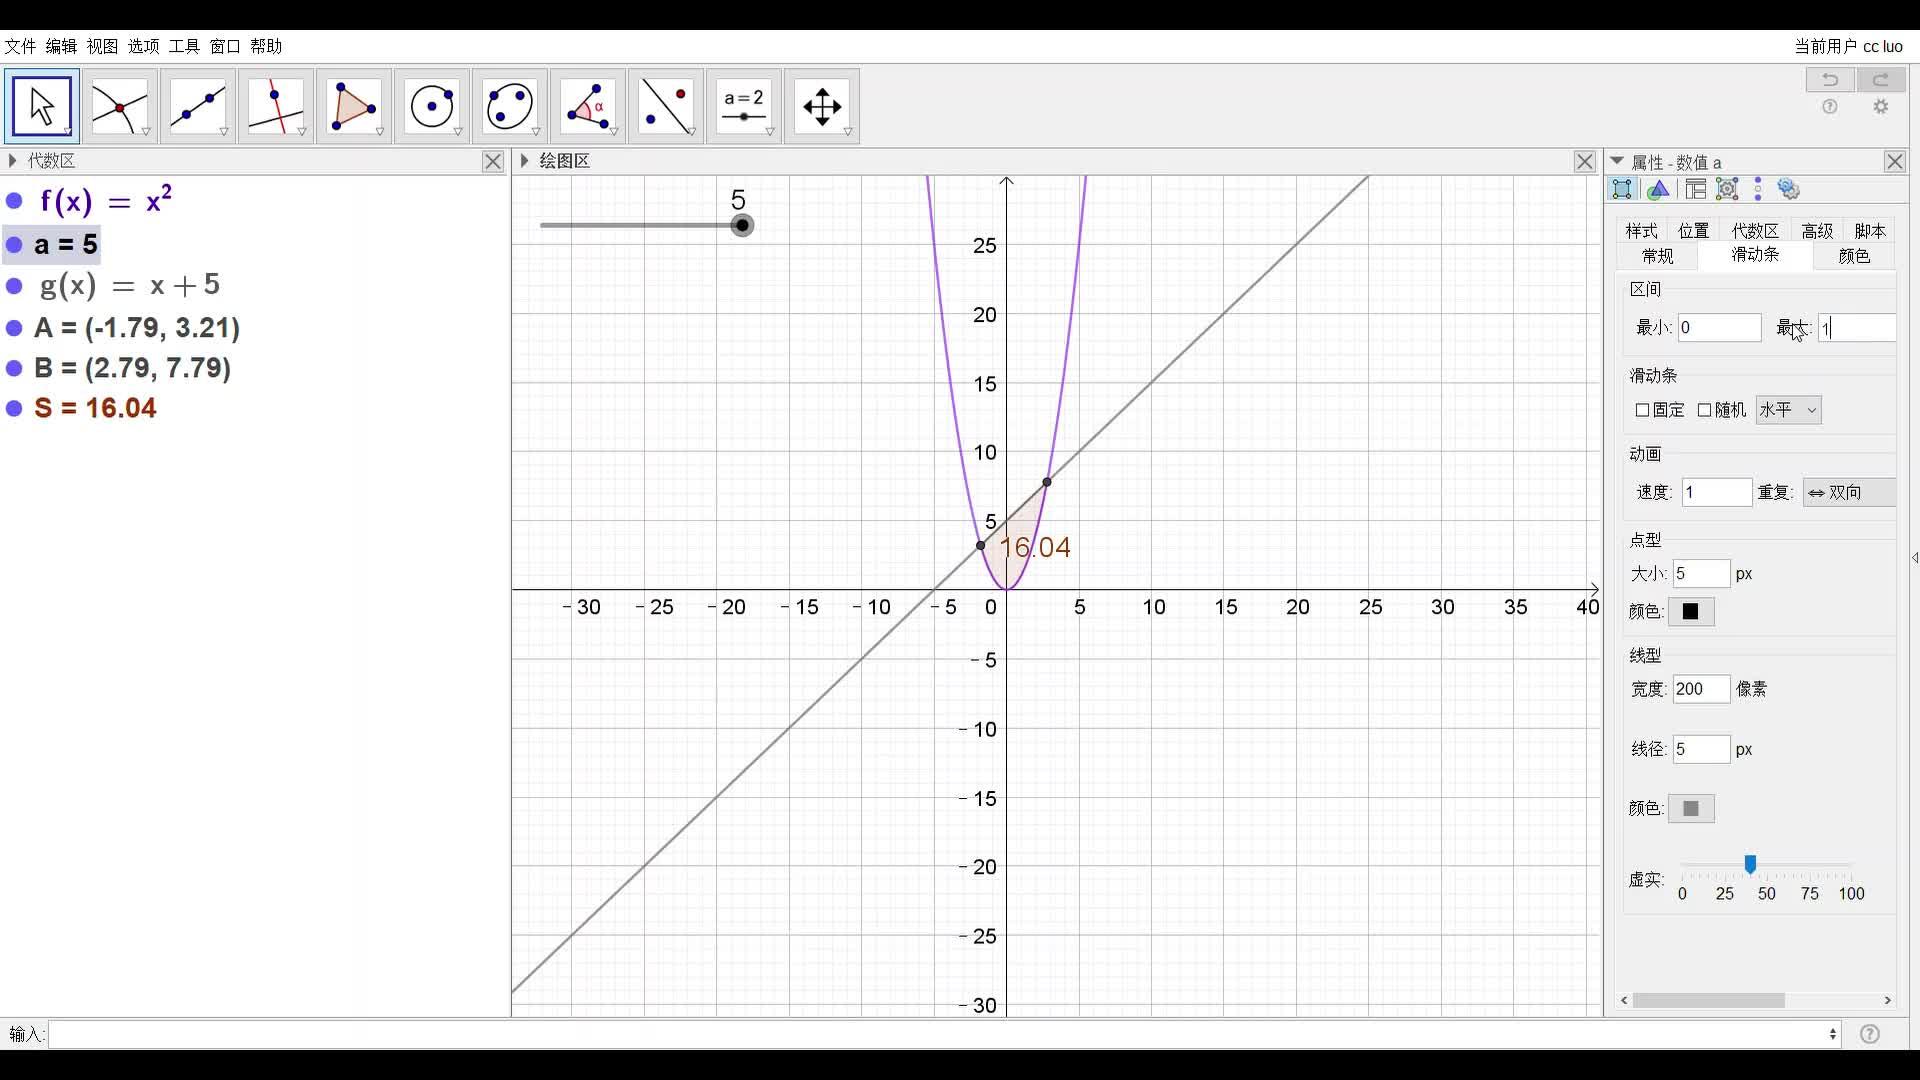Open input bar history spinner arrows

click(x=1833, y=1034)
